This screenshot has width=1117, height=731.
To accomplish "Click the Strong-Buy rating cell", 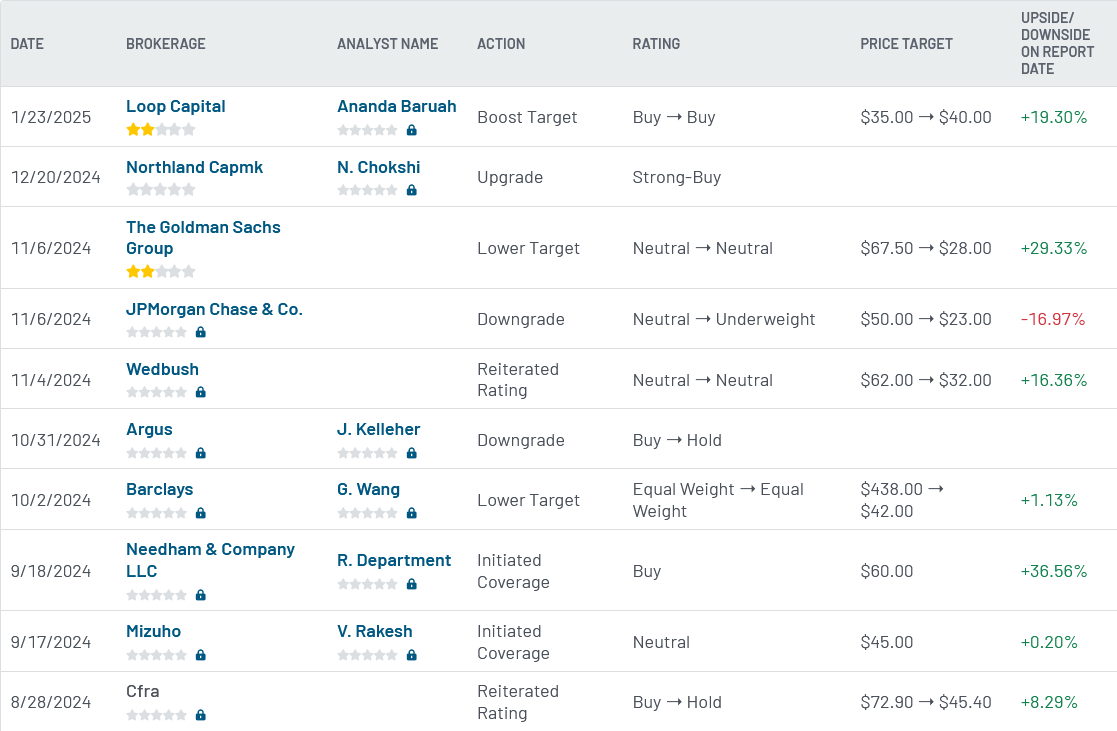I will coord(677,177).
